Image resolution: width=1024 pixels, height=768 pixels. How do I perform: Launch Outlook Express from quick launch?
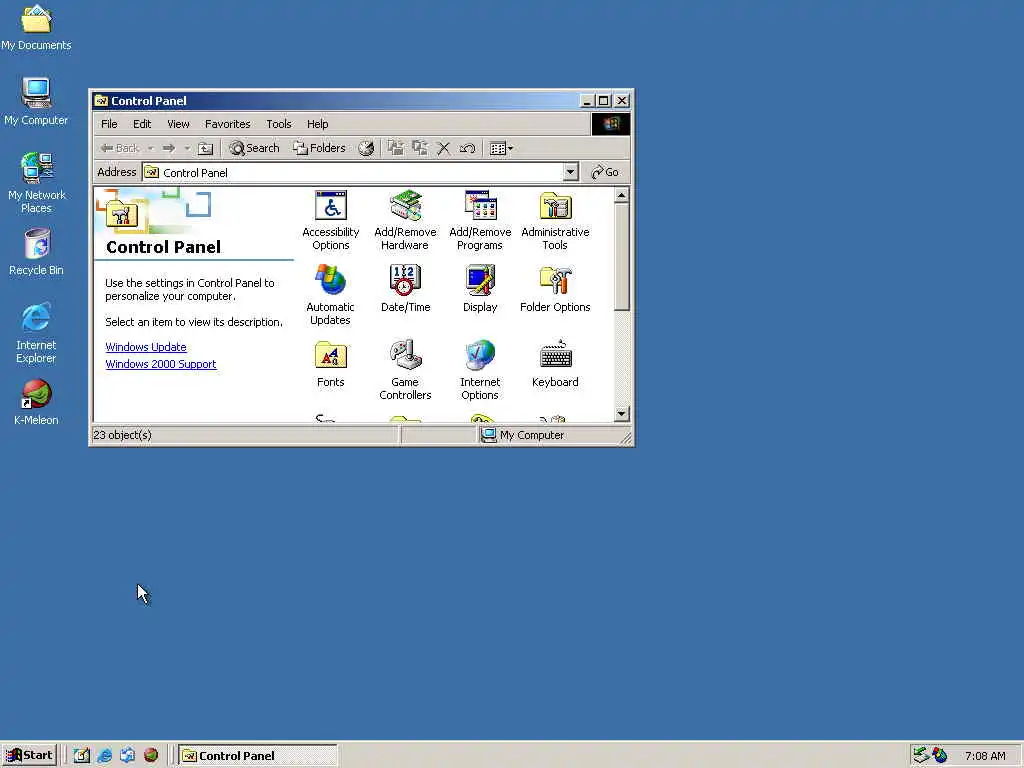(127, 756)
